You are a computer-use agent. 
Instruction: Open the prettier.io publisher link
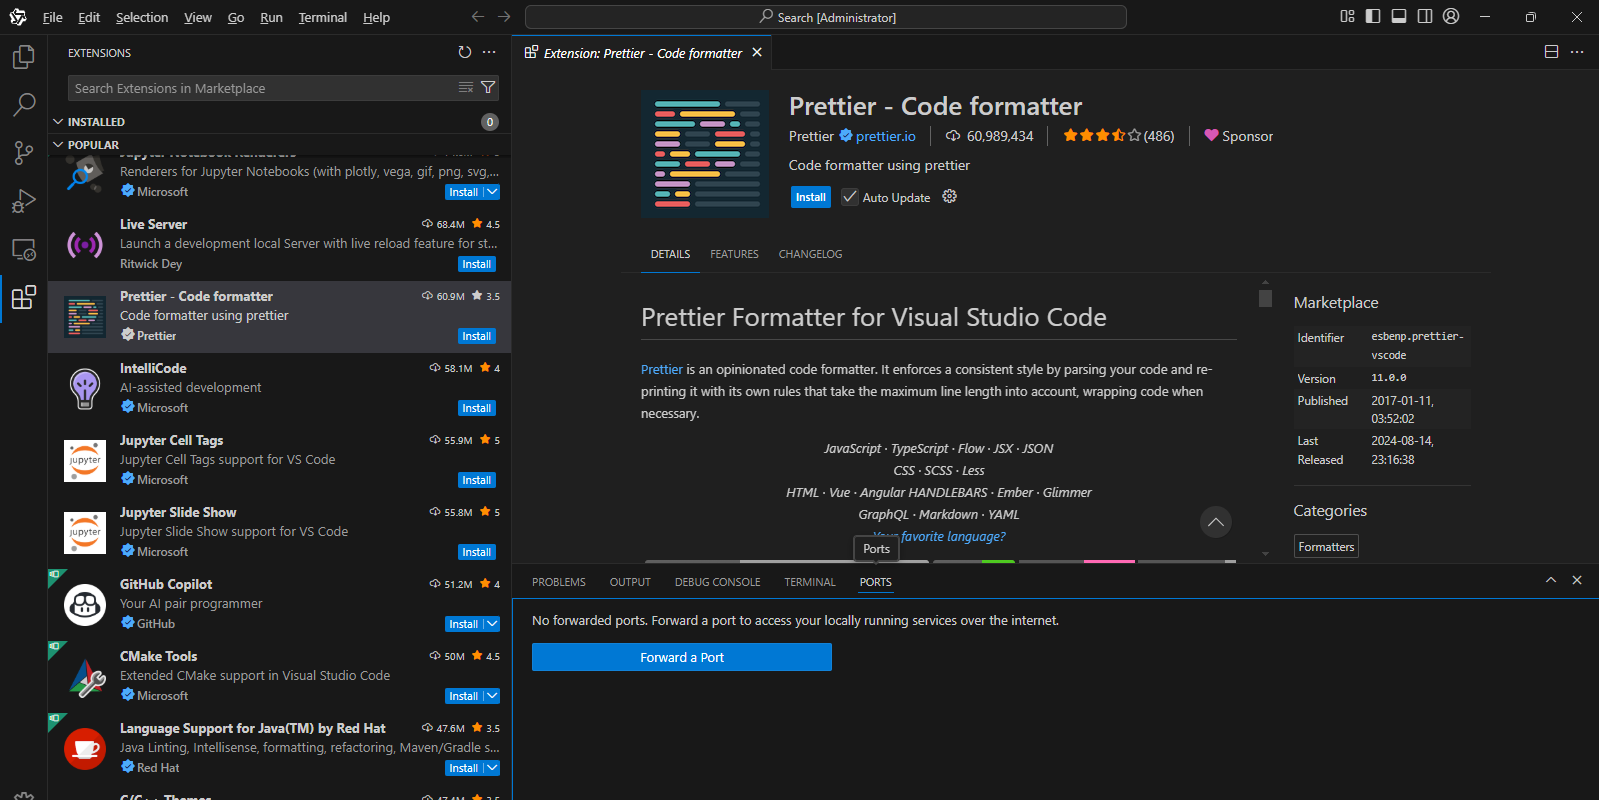click(885, 136)
